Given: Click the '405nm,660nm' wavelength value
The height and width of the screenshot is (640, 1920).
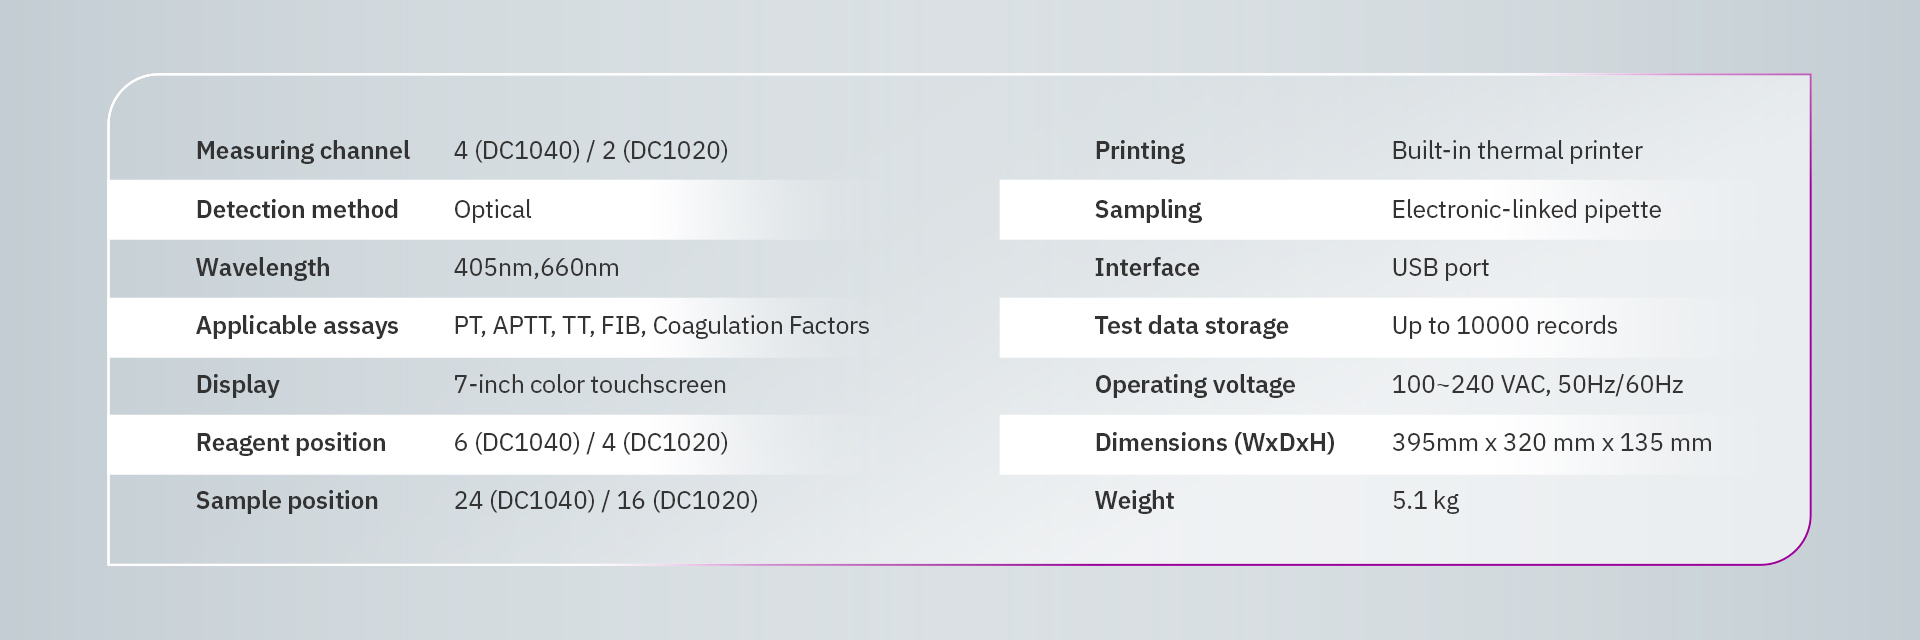Looking at the screenshot, I should pos(536,268).
